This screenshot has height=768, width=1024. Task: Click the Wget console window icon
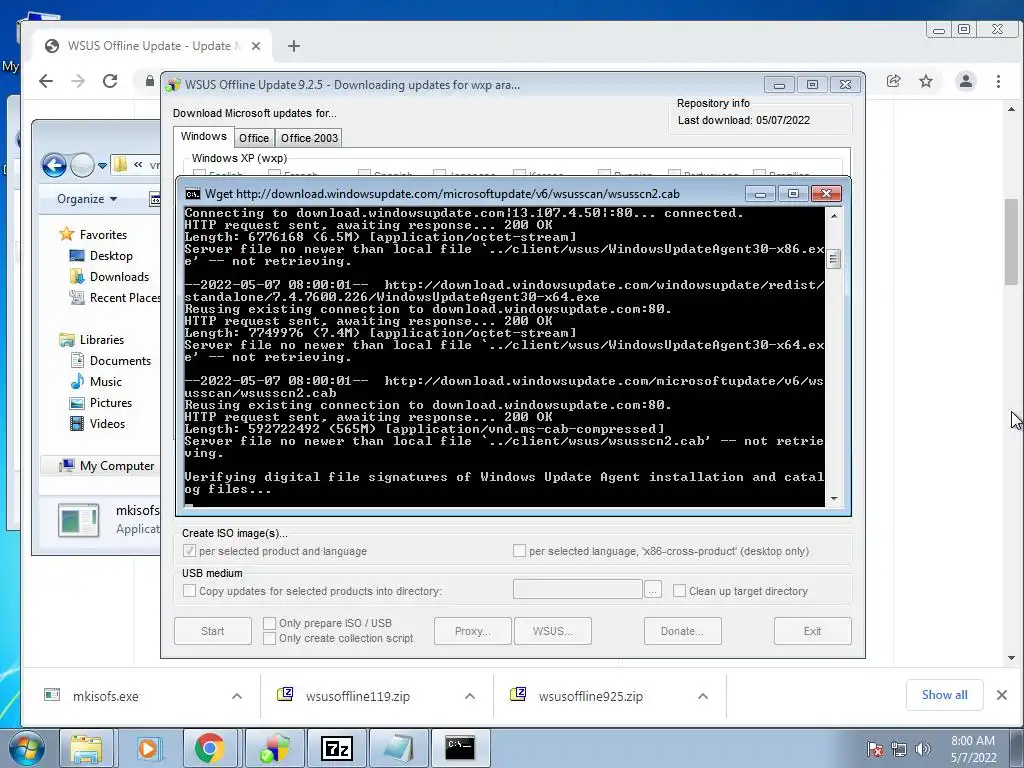(x=193, y=194)
